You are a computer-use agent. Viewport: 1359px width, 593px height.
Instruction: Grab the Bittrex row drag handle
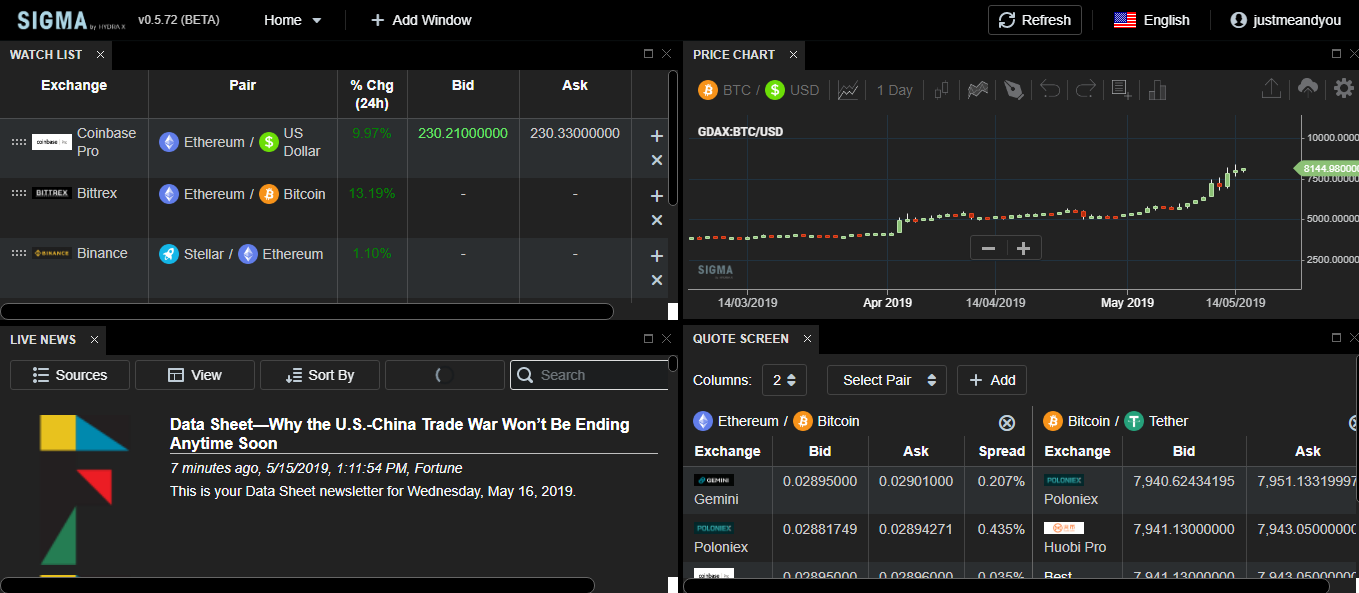pyautogui.click(x=18, y=193)
